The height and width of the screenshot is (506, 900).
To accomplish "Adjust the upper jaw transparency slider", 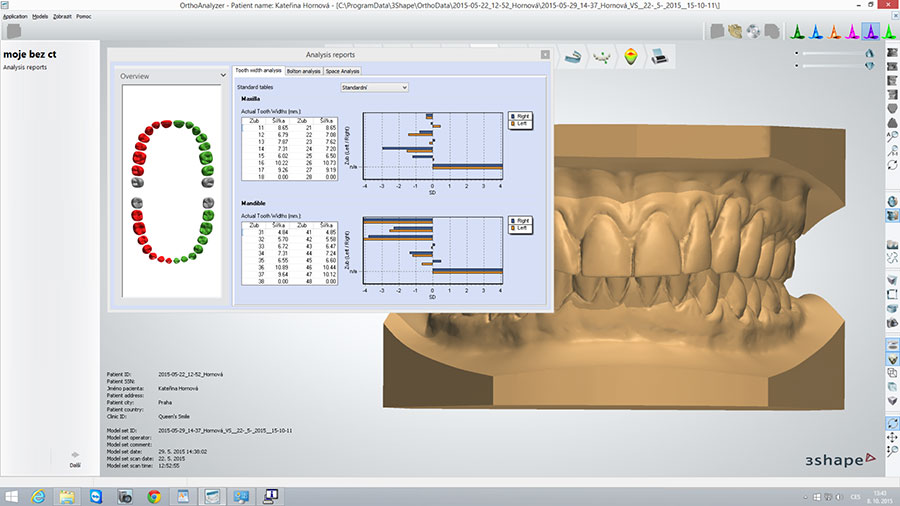I will pos(832,53).
